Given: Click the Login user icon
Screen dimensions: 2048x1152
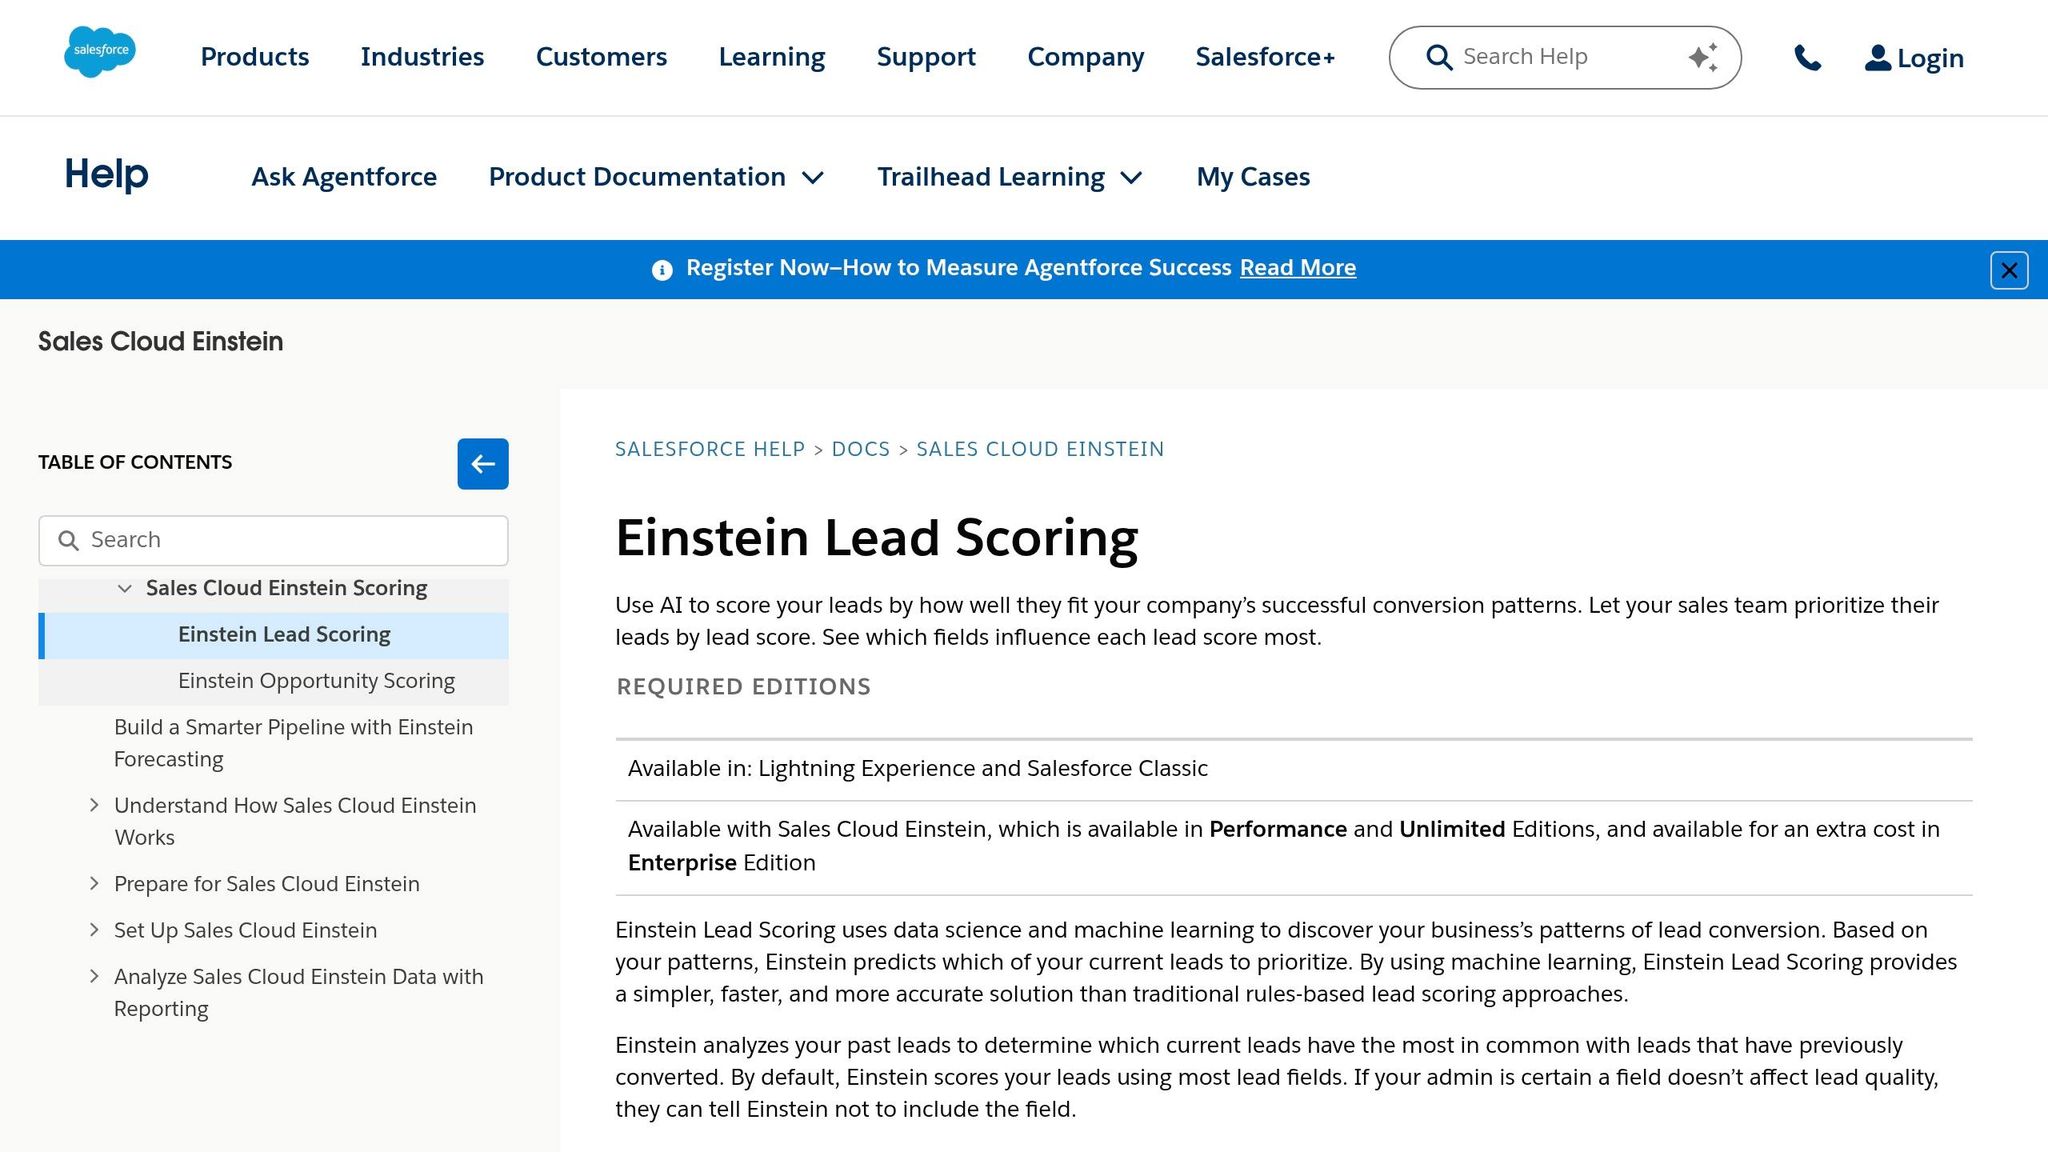Looking at the screenshot, I should pyautogui.click(x=1878, y=58).
